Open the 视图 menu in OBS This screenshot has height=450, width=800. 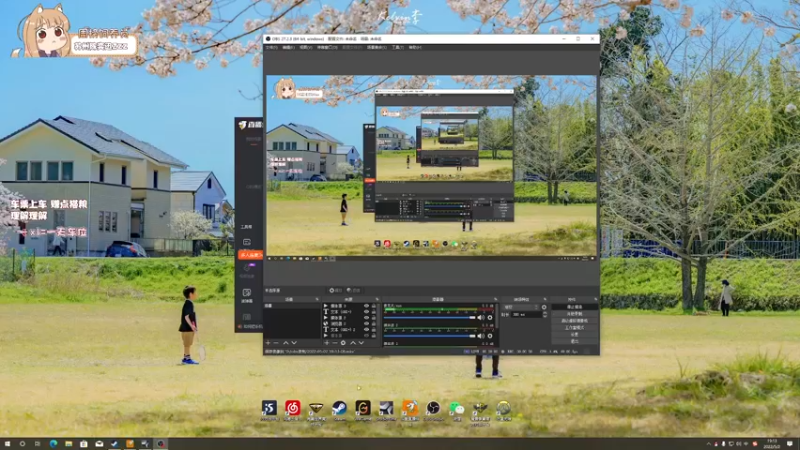(306, 47)
